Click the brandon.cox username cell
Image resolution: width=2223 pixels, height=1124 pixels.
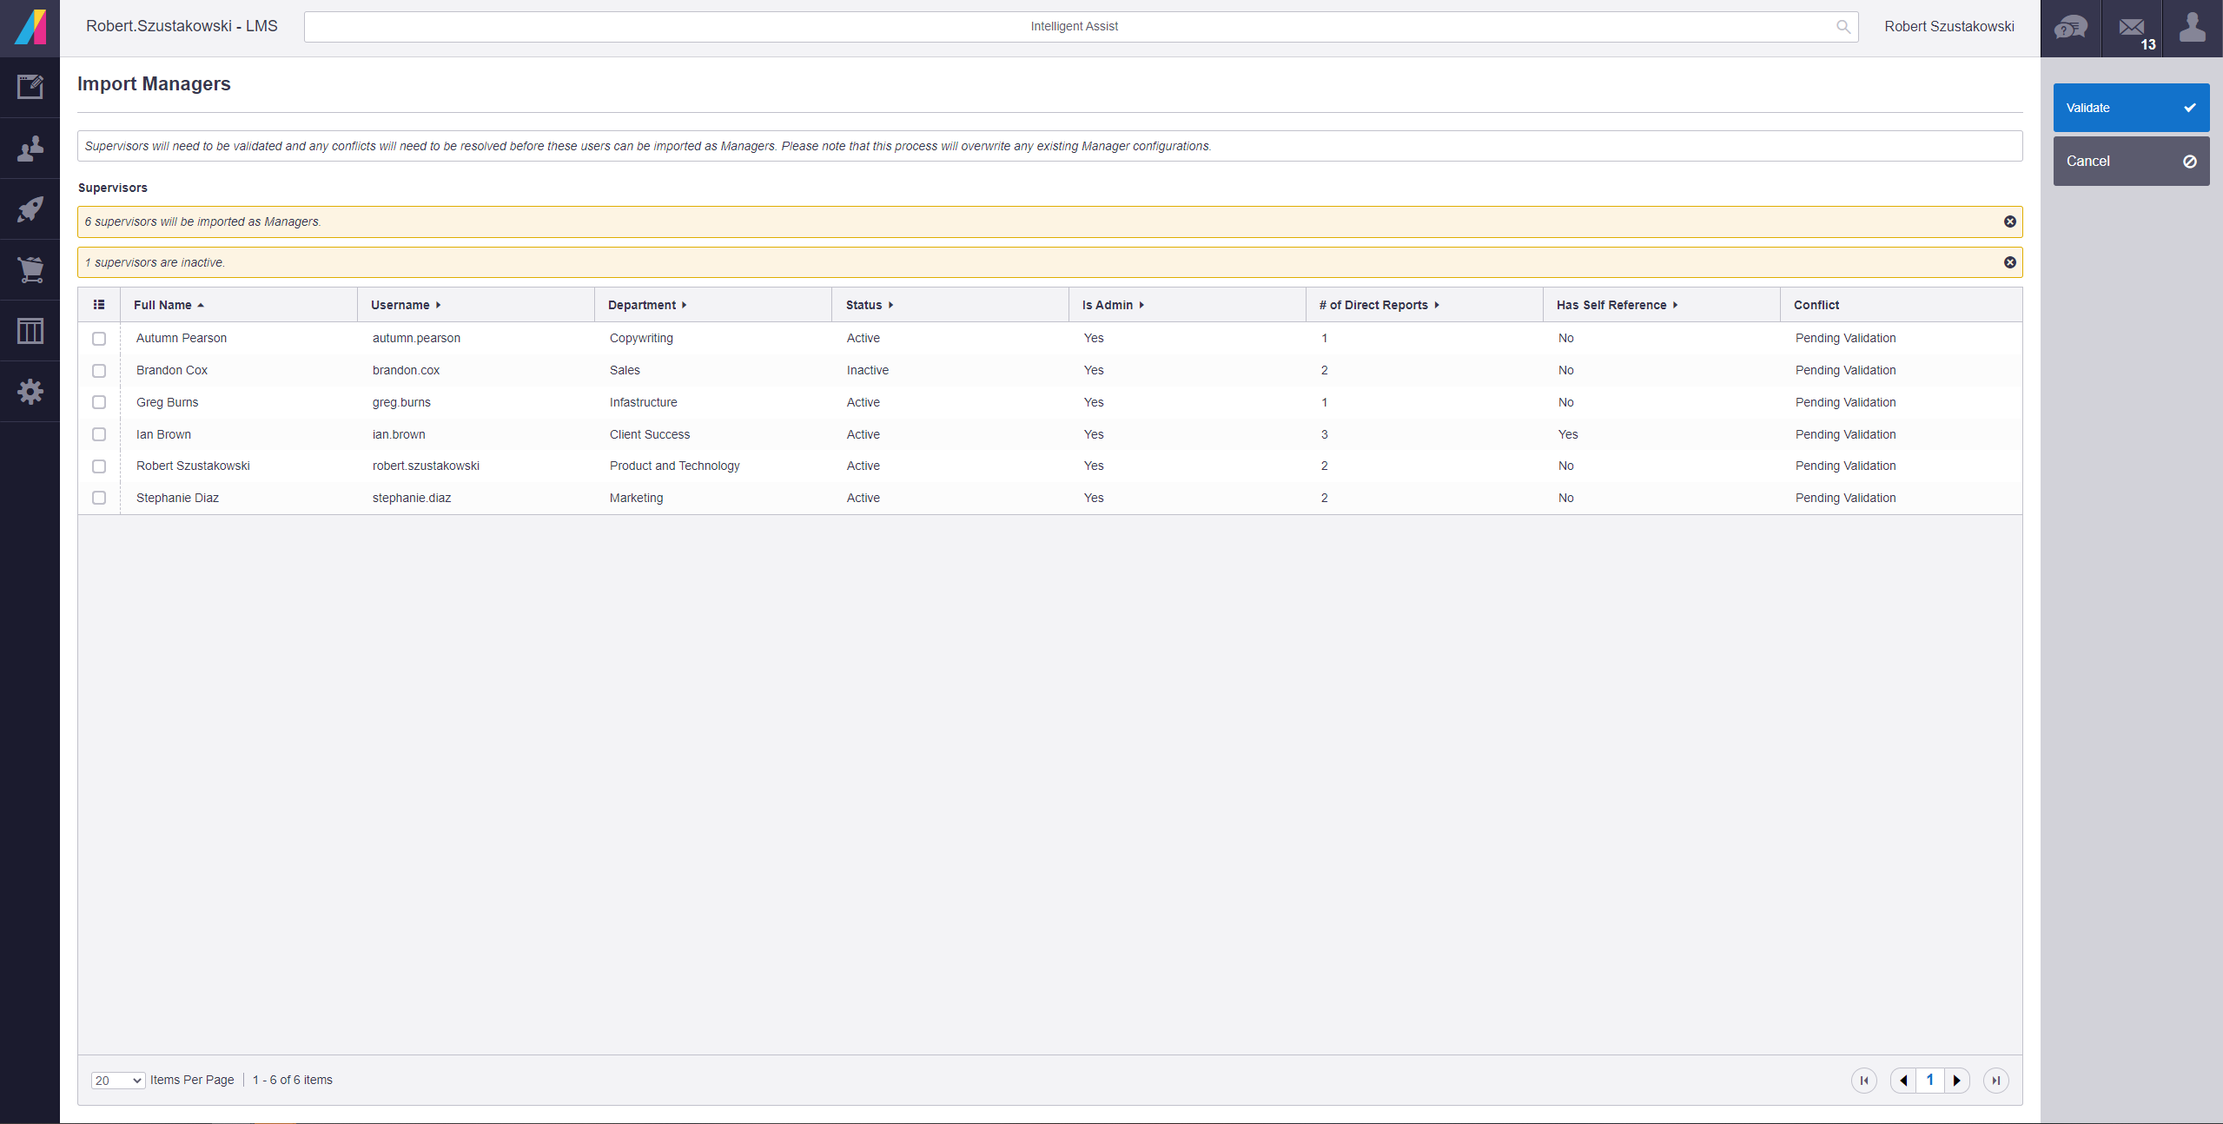pyautogui.click(x=406, y=370)
